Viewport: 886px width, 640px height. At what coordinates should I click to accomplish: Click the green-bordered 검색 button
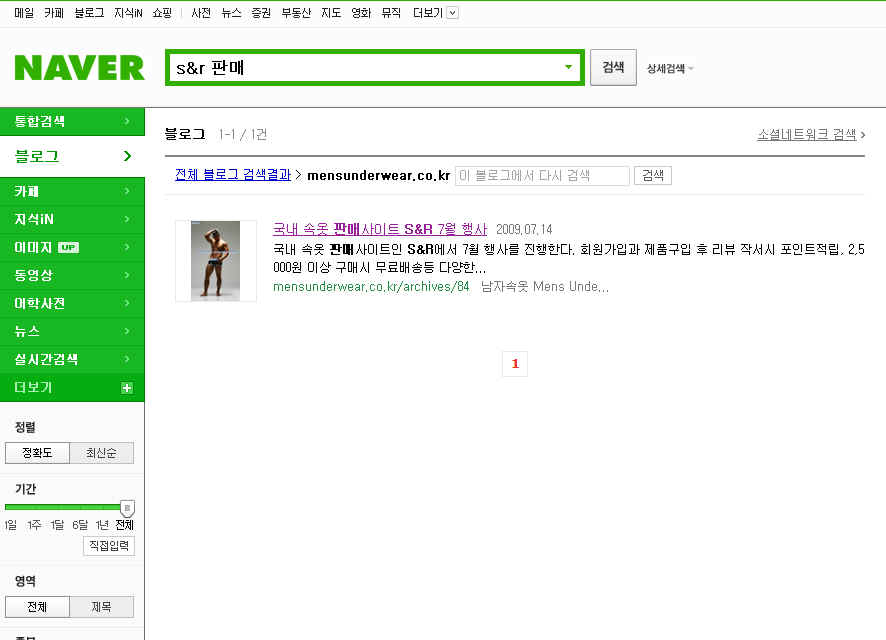point(612,67)
